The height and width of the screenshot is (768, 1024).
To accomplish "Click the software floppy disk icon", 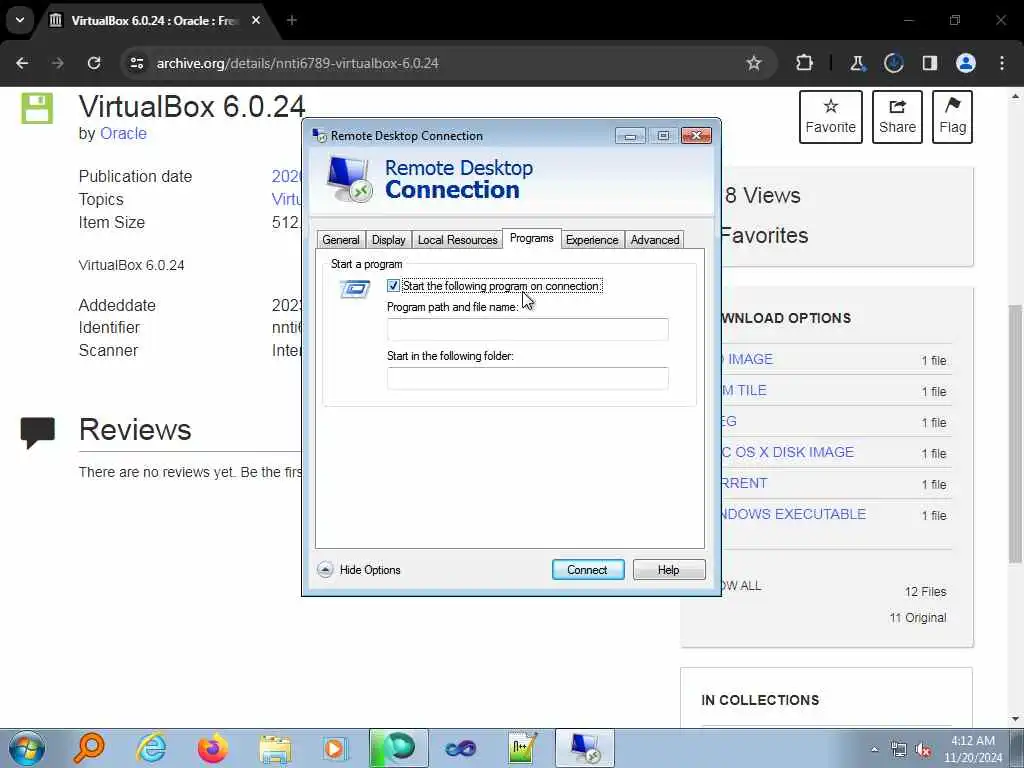I will click(37, 108).
